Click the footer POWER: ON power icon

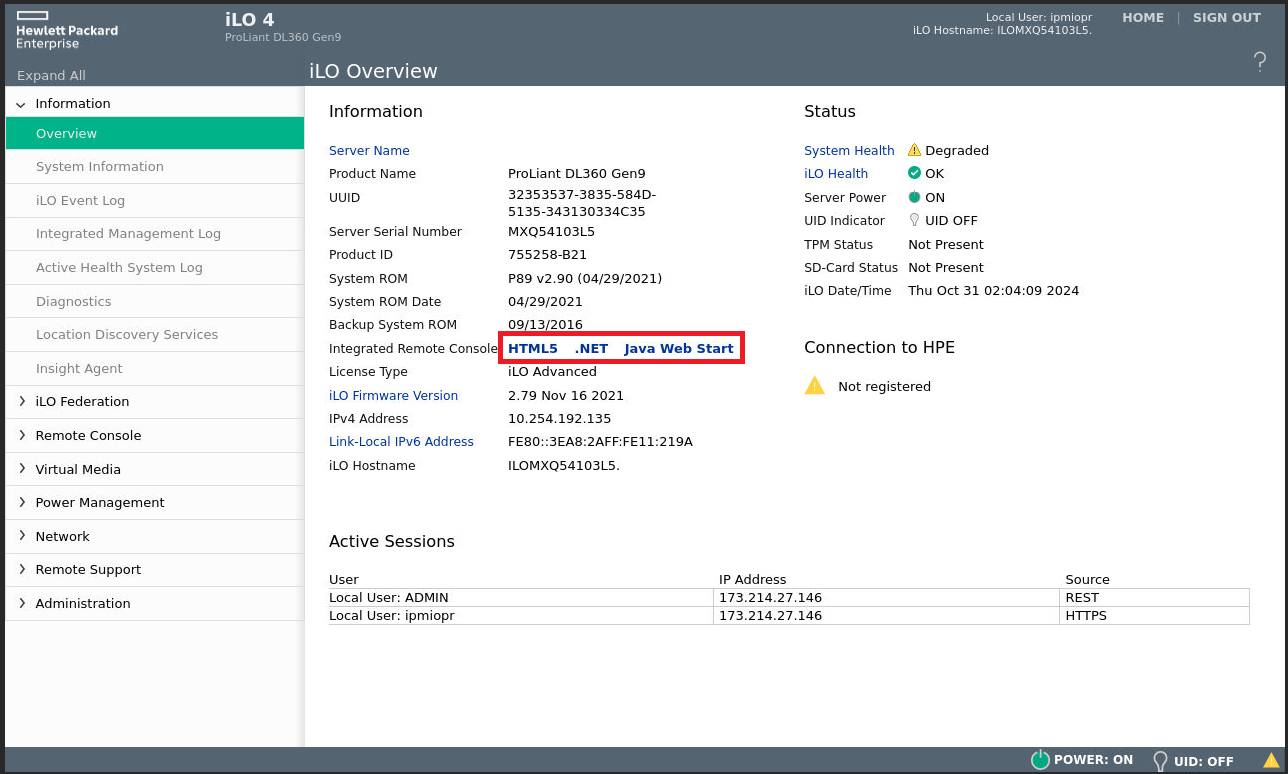[x=1040, y=760]
